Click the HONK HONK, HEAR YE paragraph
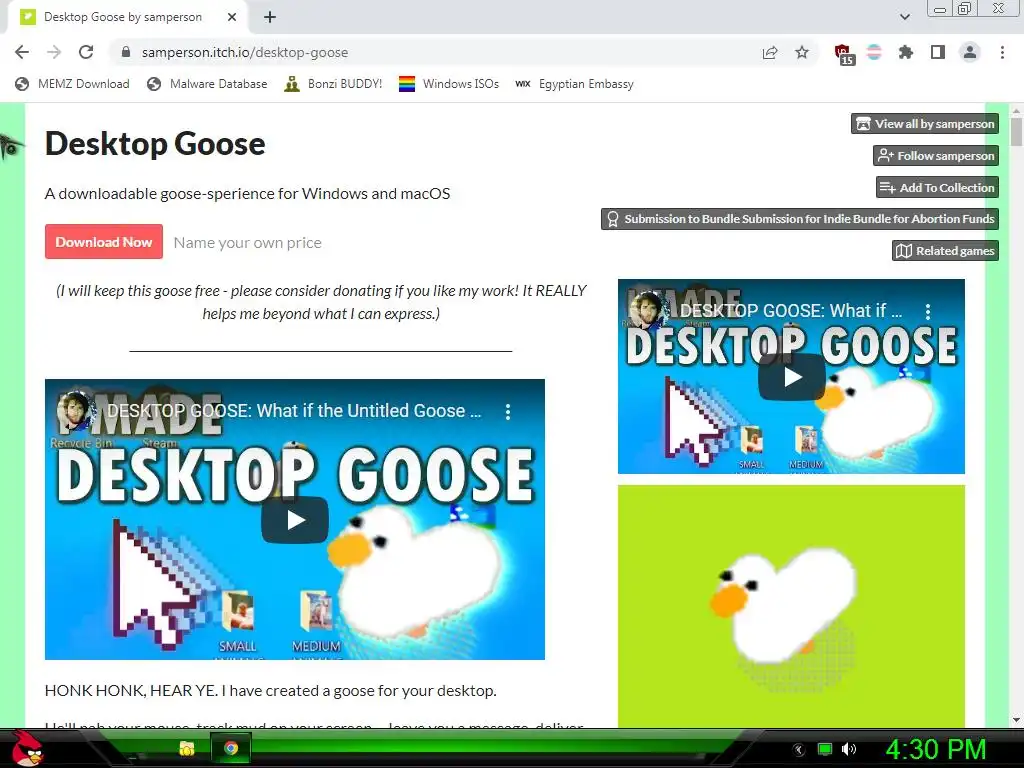This screenshot has height=768, width=1024. (x=270, y=690)
